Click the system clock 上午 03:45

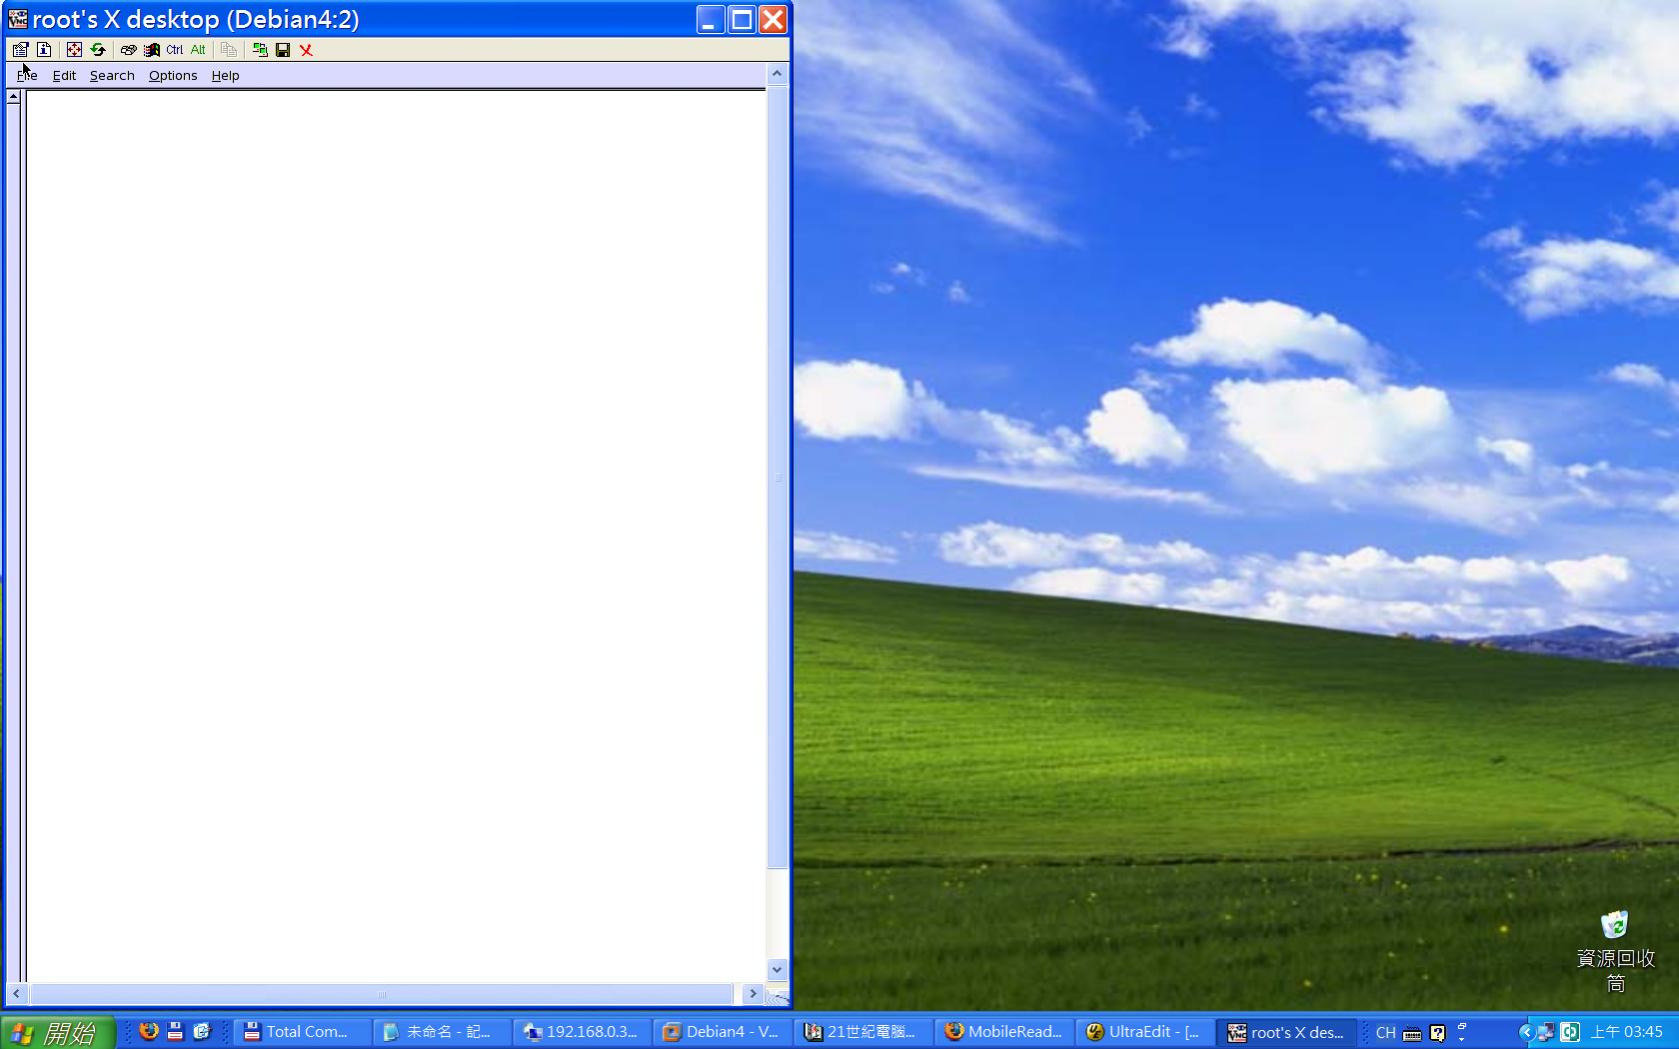tap(1627, 1032)
